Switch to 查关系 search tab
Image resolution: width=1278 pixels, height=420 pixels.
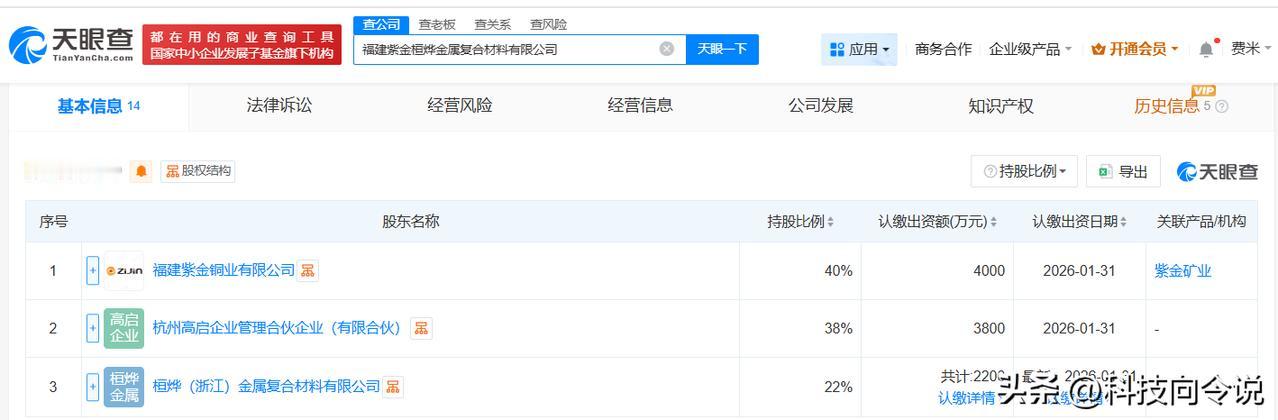click(x=492, y=24)
